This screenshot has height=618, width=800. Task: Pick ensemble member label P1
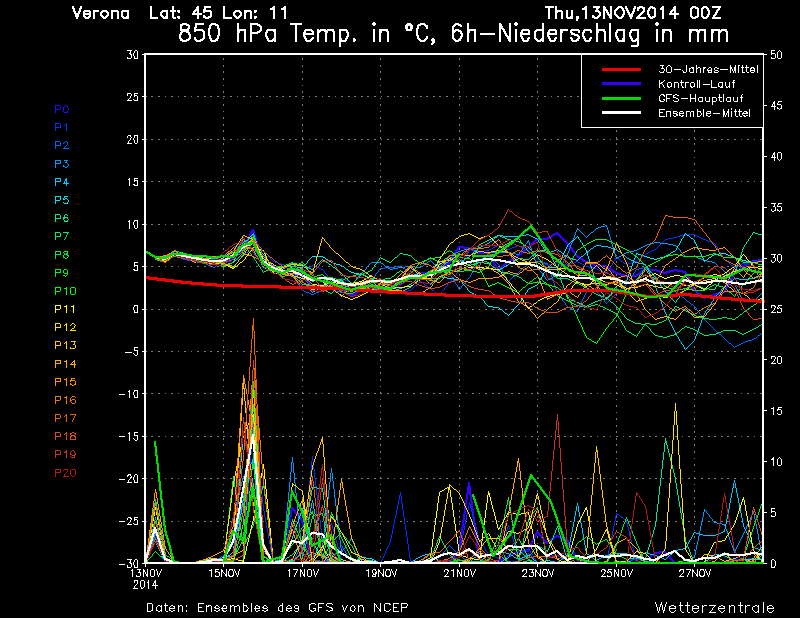(62, 127)
